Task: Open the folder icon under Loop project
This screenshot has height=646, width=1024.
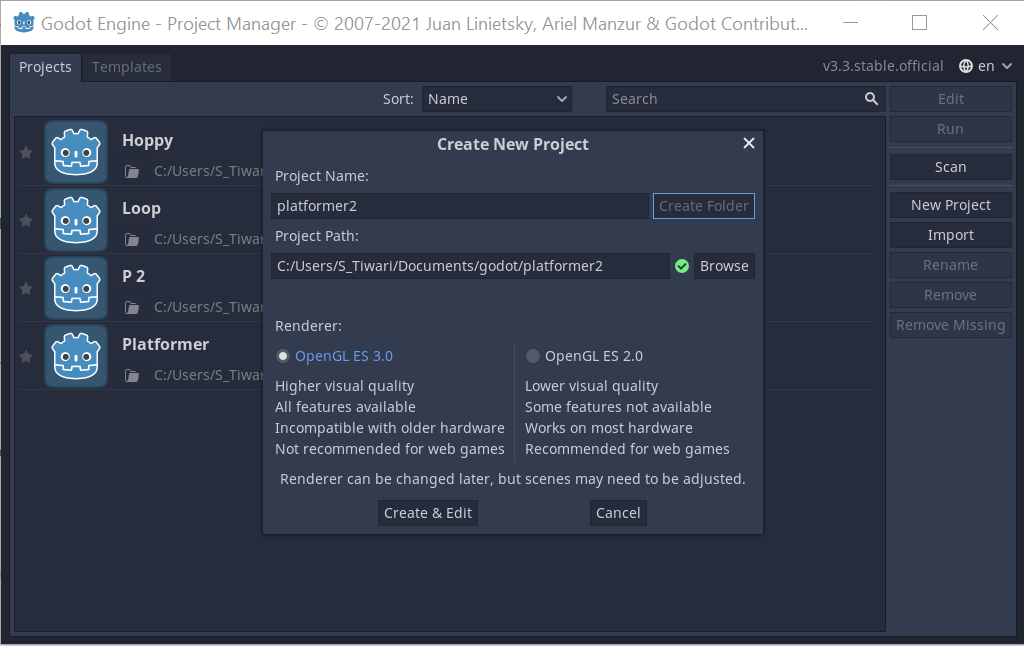Action: (x=132, y=240)
